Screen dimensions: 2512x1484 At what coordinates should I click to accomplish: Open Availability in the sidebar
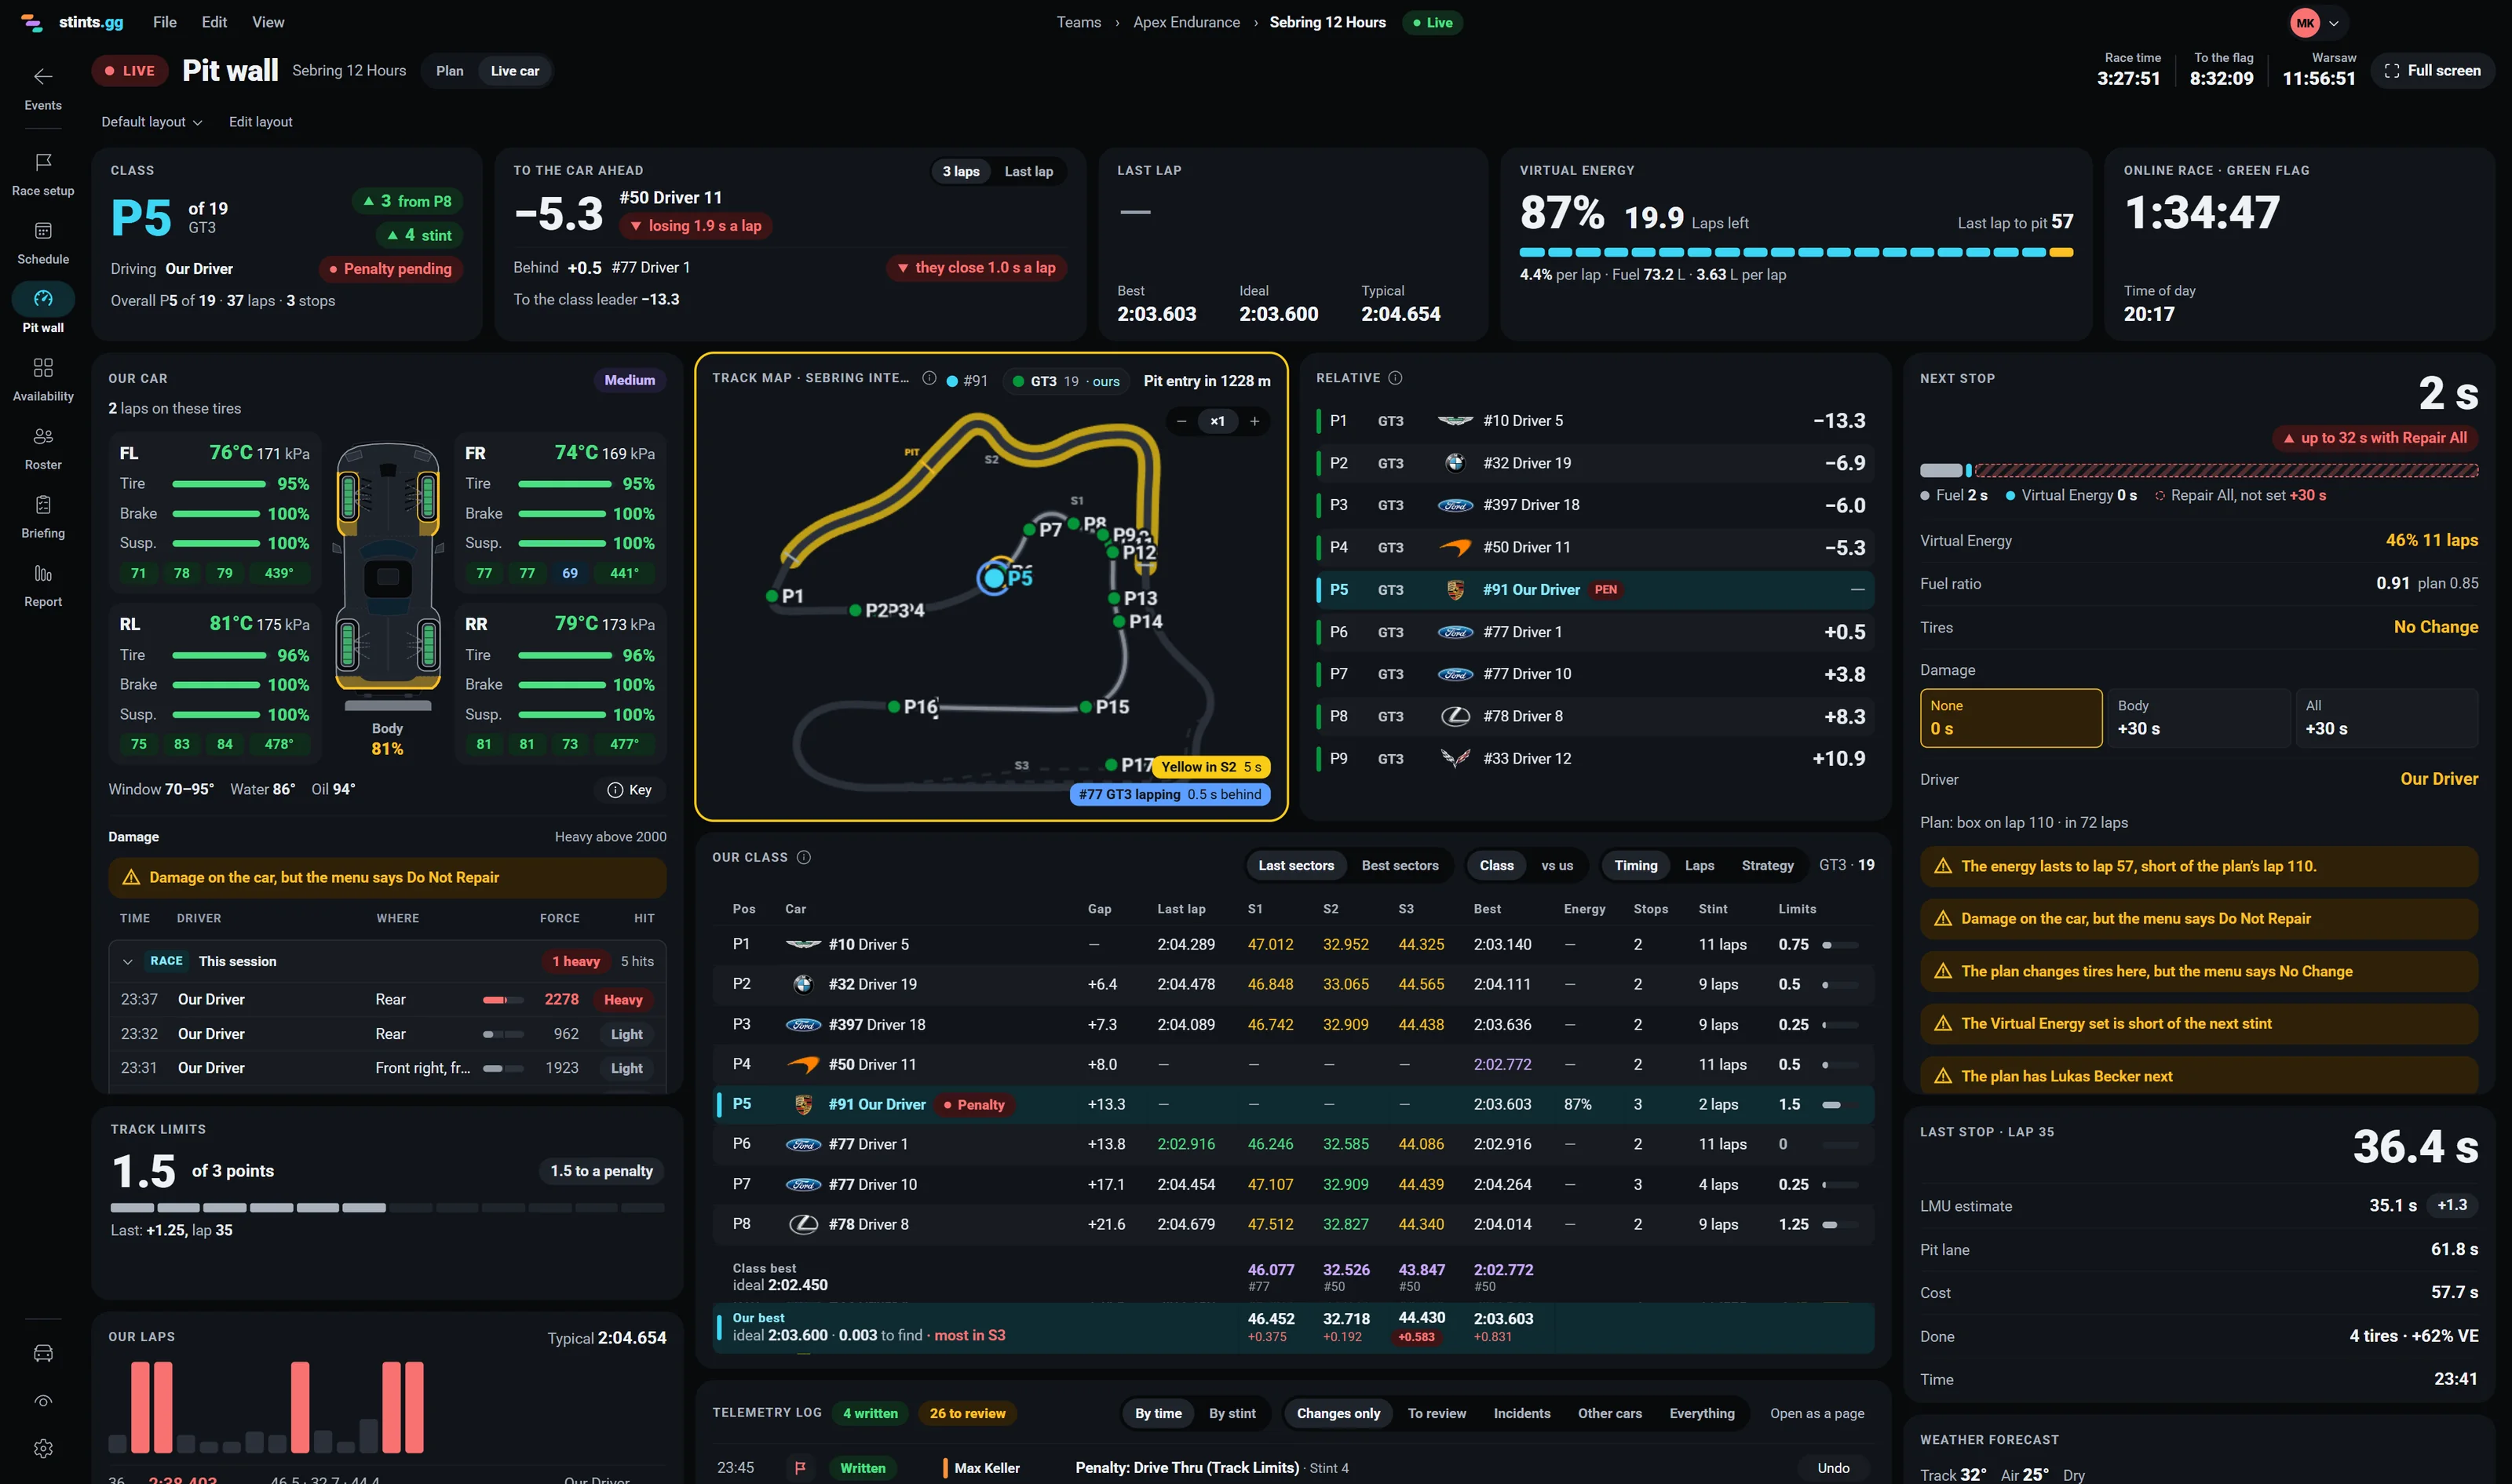click(43, 380)
